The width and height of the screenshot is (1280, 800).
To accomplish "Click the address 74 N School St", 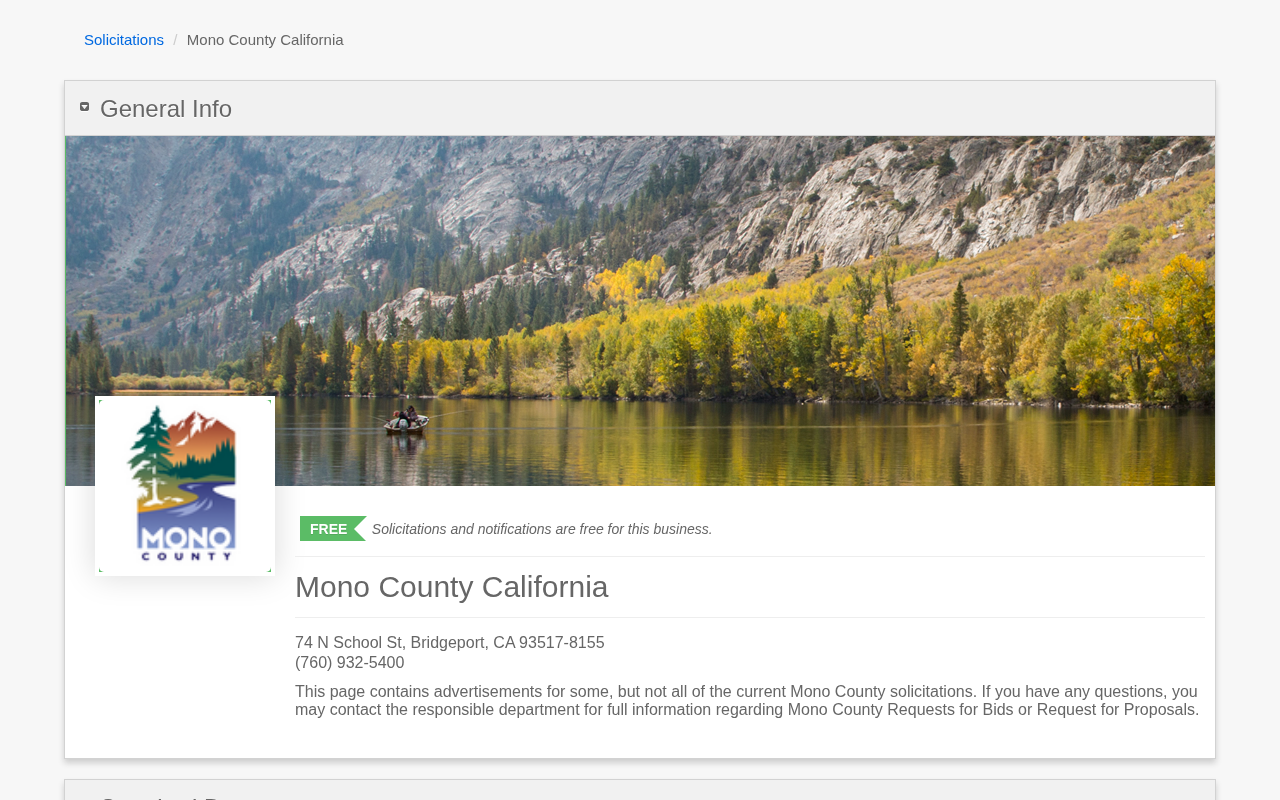I will click(450, 643).
